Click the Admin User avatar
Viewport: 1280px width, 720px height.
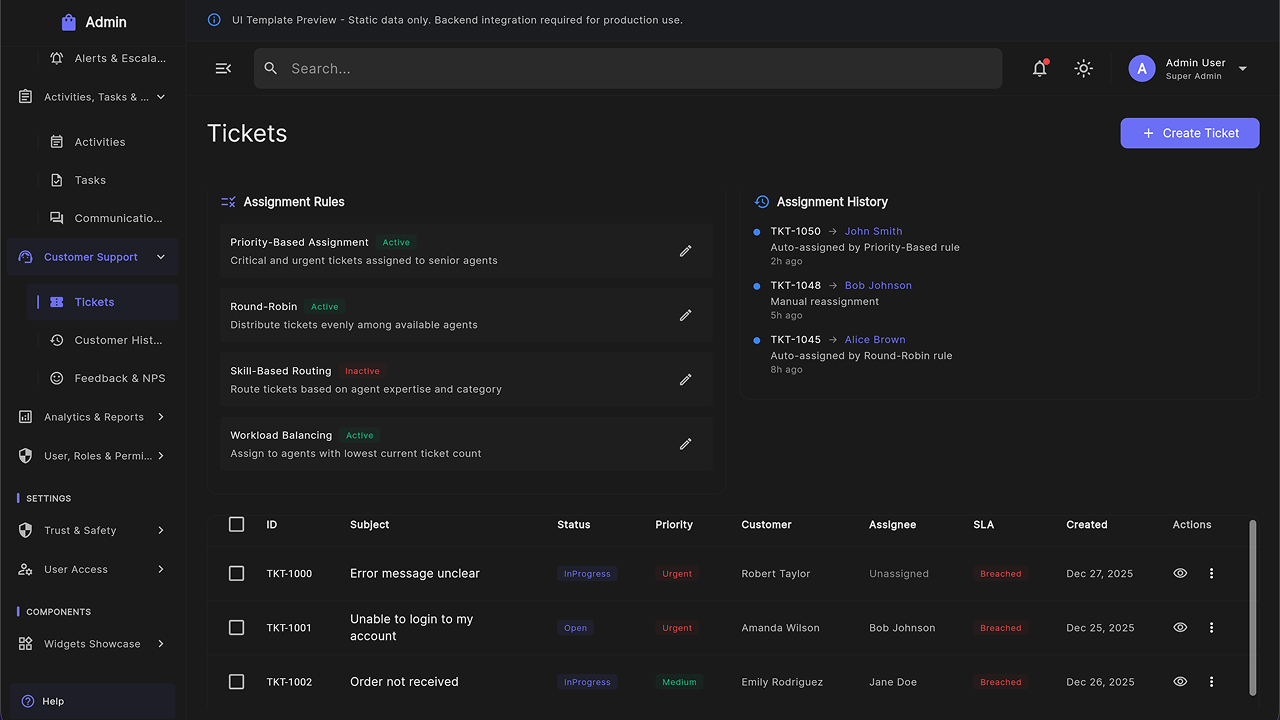pyautogui.click(x=1142, y=68)
